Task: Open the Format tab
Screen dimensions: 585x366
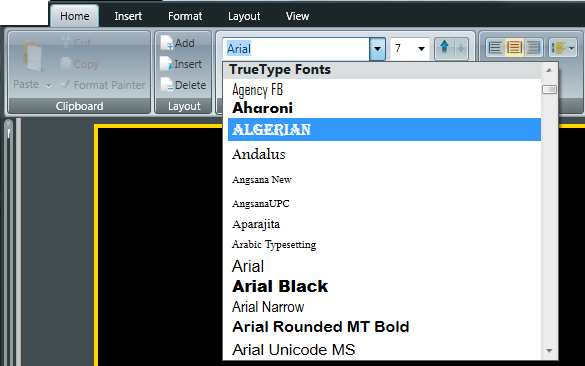Action: 185,16
